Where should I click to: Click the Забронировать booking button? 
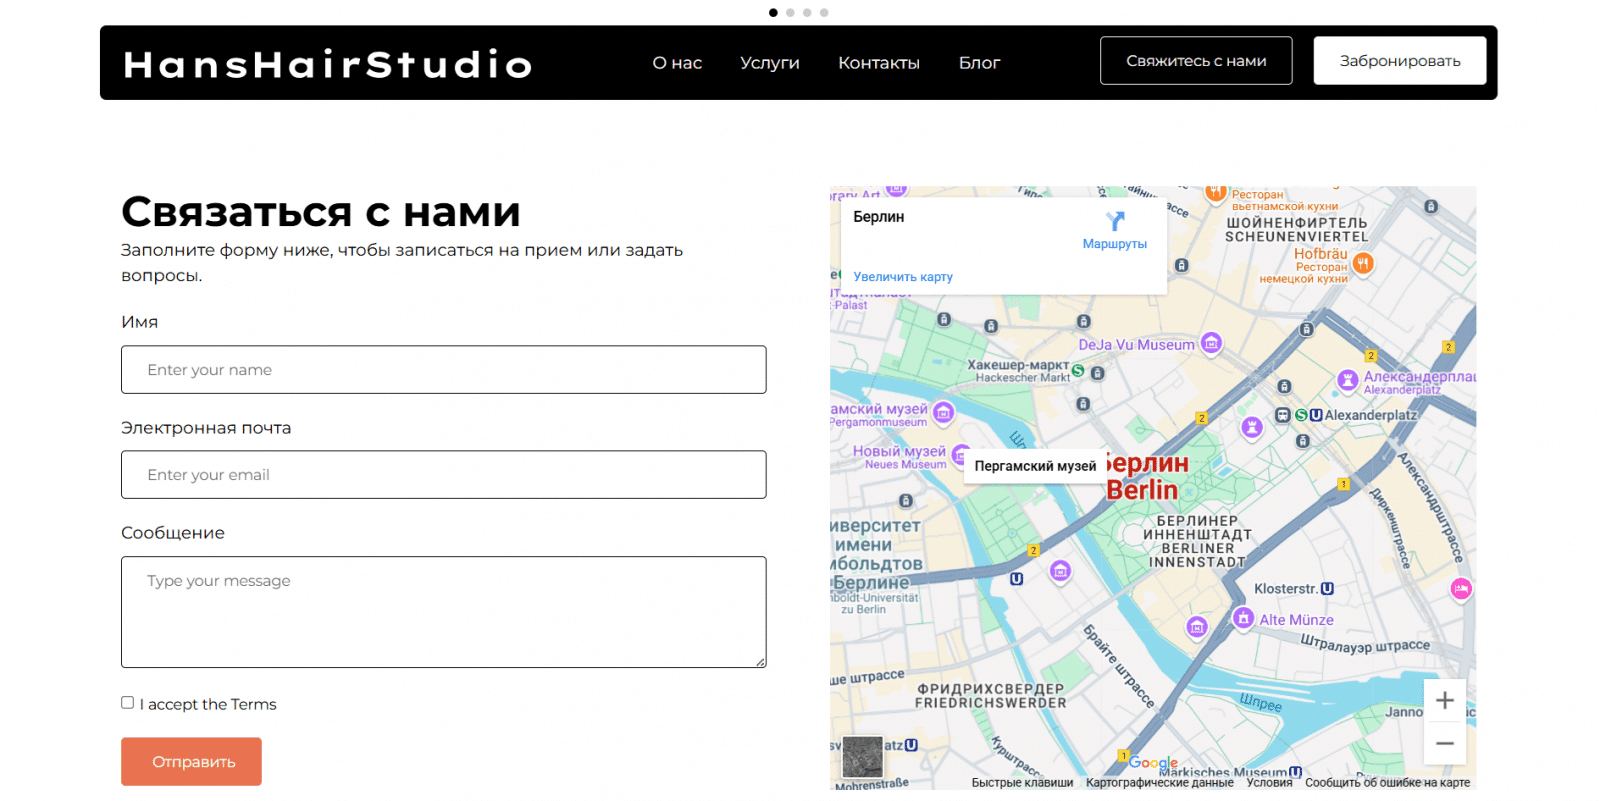coord(1399,61)
